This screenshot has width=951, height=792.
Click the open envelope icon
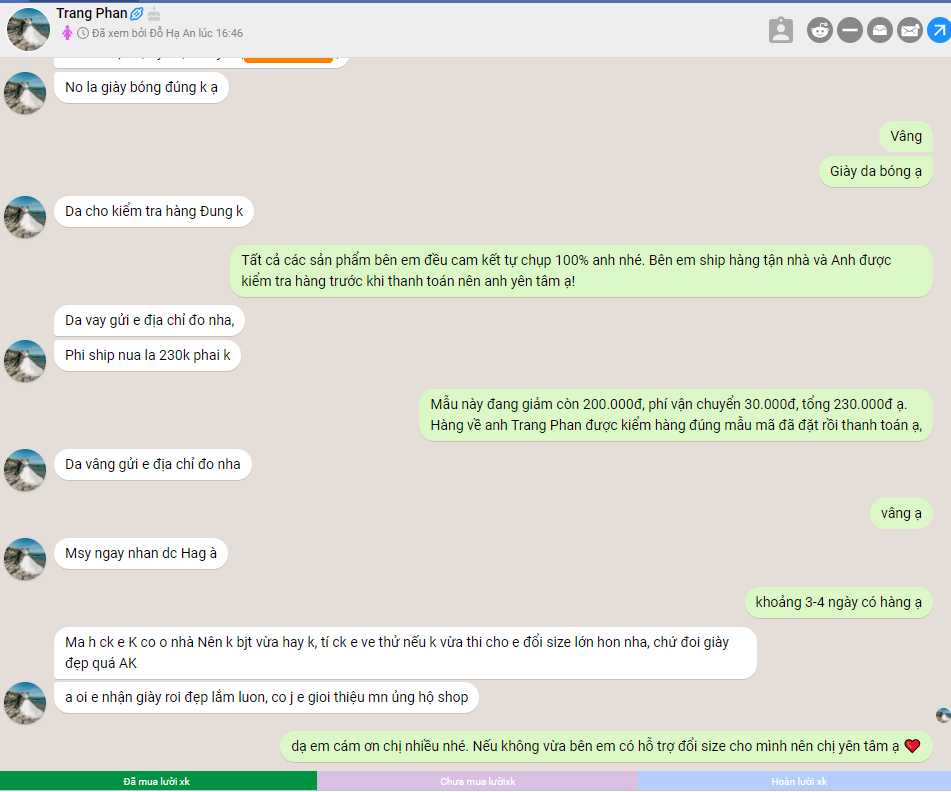pos(879,31)
